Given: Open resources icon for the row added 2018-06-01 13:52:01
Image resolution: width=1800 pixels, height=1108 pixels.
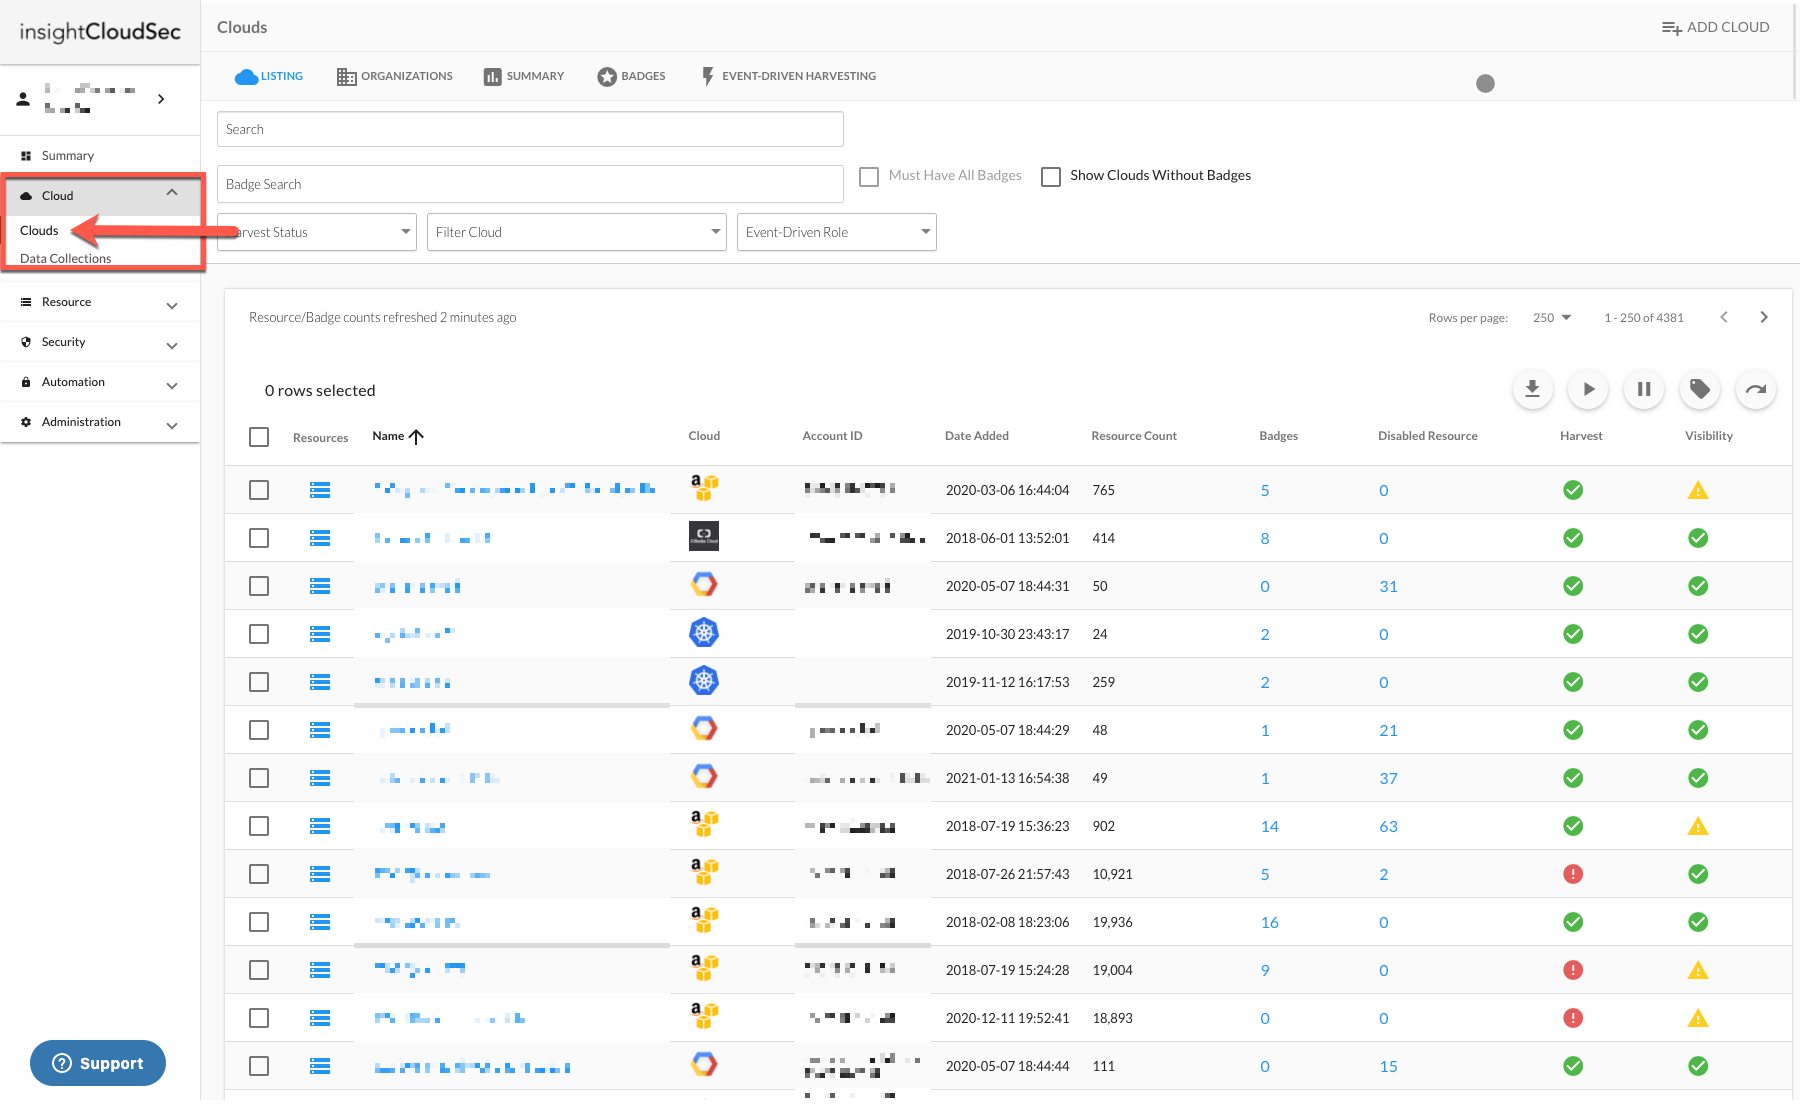Looking at the screenshot, I should tap(320, 538).
